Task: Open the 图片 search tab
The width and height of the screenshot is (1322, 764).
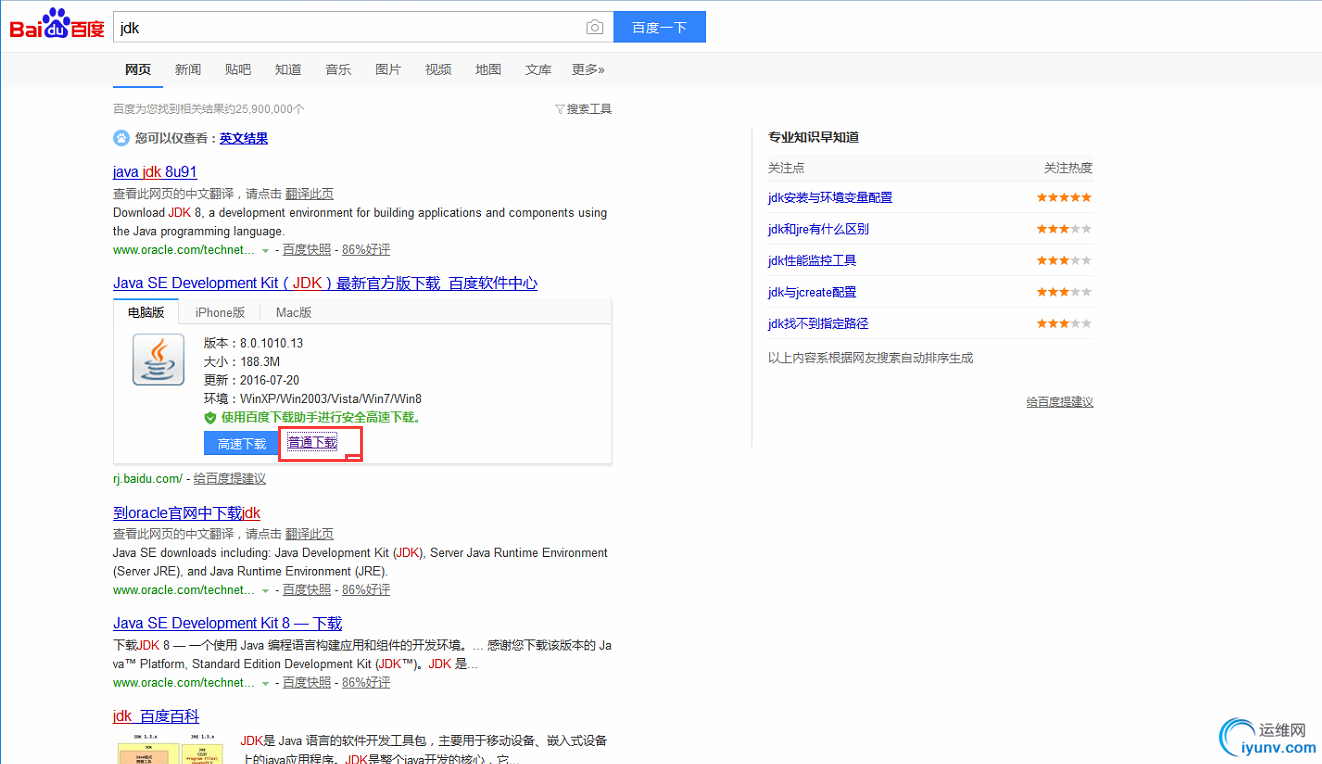Action: pos(388,69)
